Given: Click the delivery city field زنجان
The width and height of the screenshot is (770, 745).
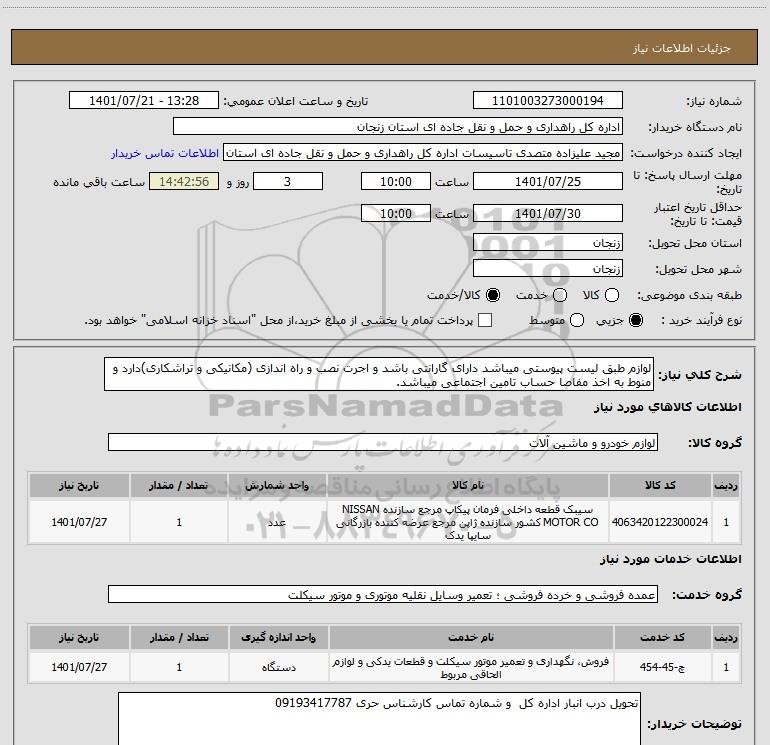Looking at the screenshot, I should pyautogui.click(x=548, y=268).
